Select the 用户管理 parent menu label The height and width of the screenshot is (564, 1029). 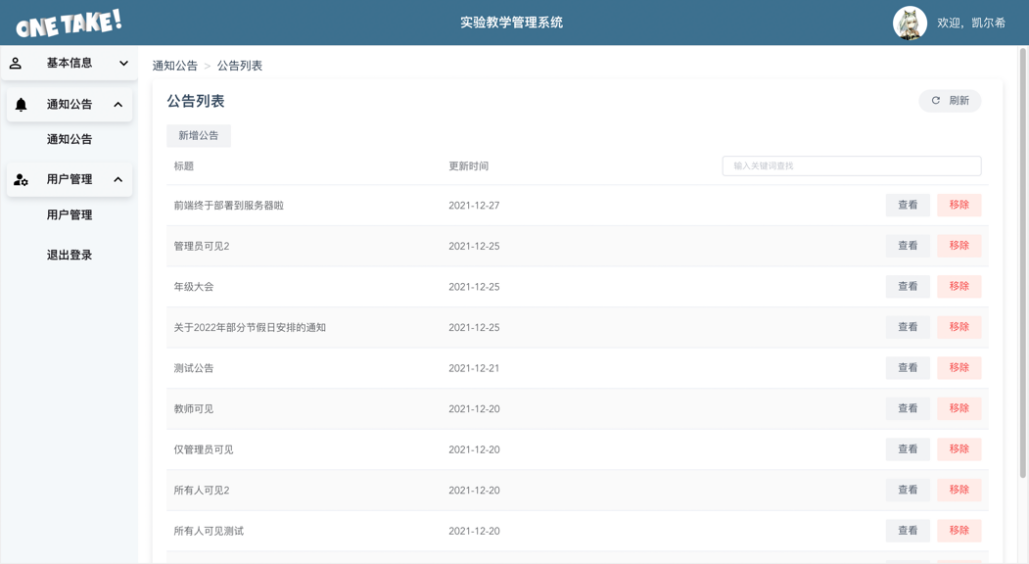(x=69, y=179)
